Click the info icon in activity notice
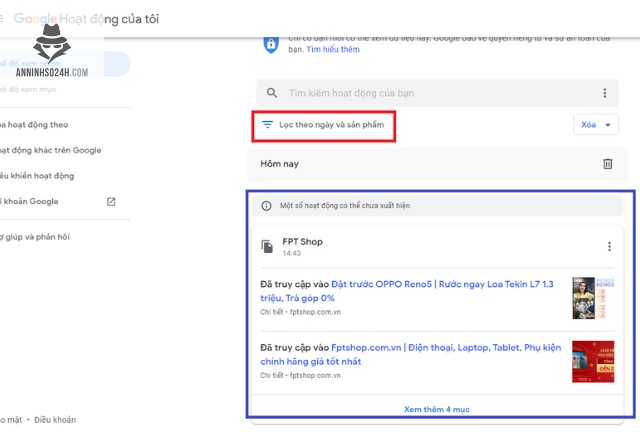The width and height of the screenshot is (640, 432). click(266, 205)
